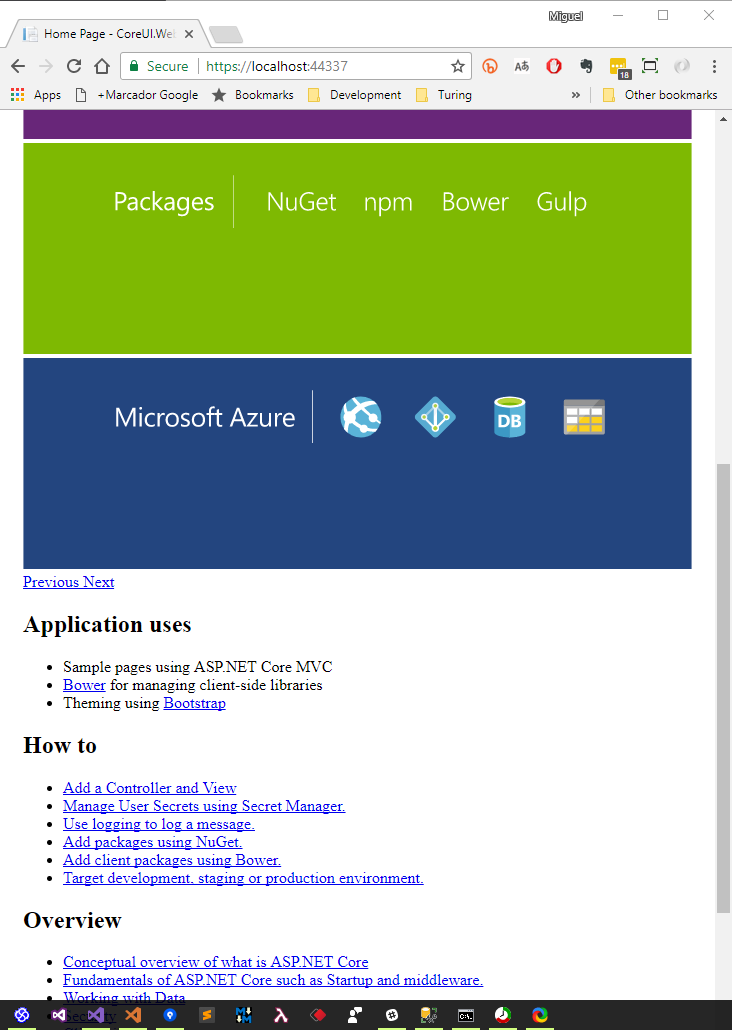This screenshot has width=732, height=1030.
Task: Open the Development bookmarks folder
Action: pos(354,95)
